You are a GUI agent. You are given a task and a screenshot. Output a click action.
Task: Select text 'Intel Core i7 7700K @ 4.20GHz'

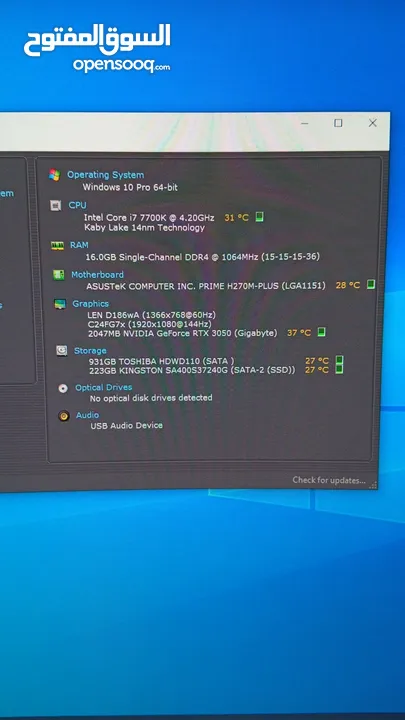pyautogui.click(x=149, y=217)
